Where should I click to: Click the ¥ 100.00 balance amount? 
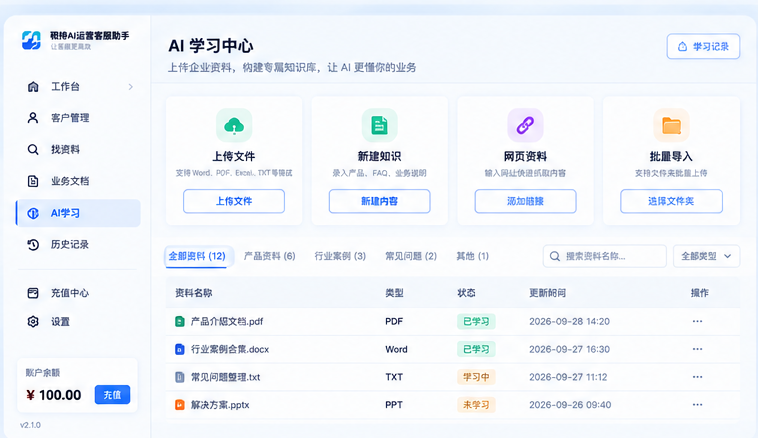click(x=54, y=395)
